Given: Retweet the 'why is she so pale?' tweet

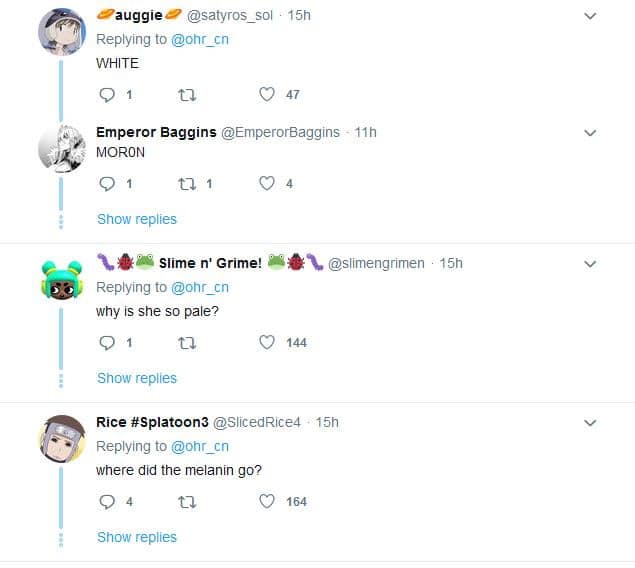Looking at the screenshot, I should (x=186, y=343).
